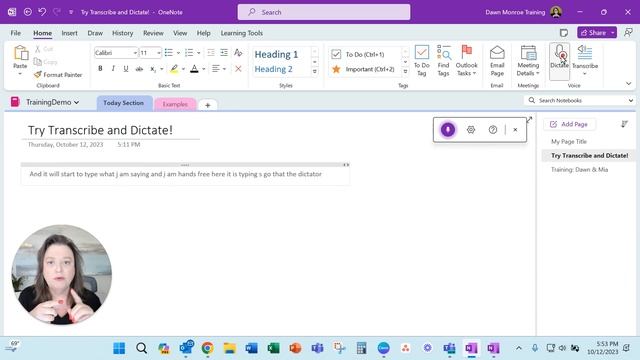Collapse the ribbon with the chevron
The width and height of the screenshot is (640, 360).
coord(628,83)
